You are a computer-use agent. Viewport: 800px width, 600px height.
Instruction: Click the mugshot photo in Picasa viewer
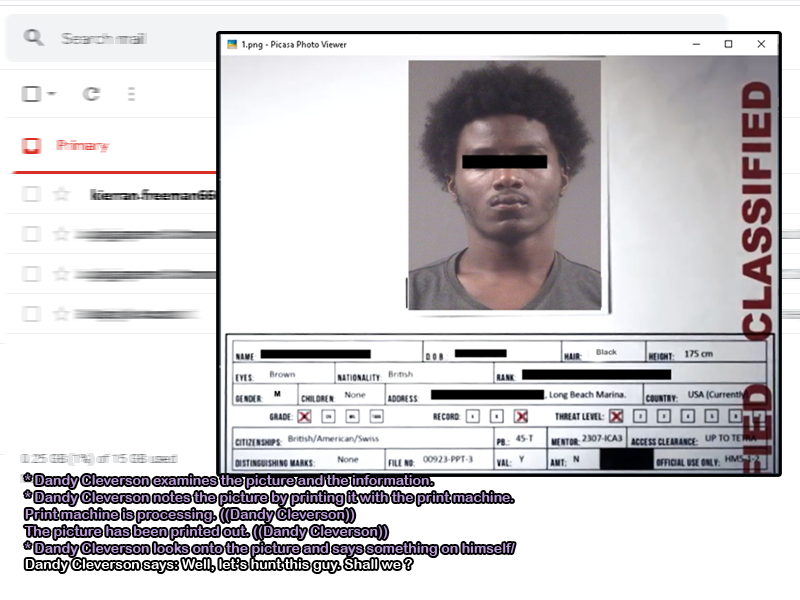(x=505, y=185)
